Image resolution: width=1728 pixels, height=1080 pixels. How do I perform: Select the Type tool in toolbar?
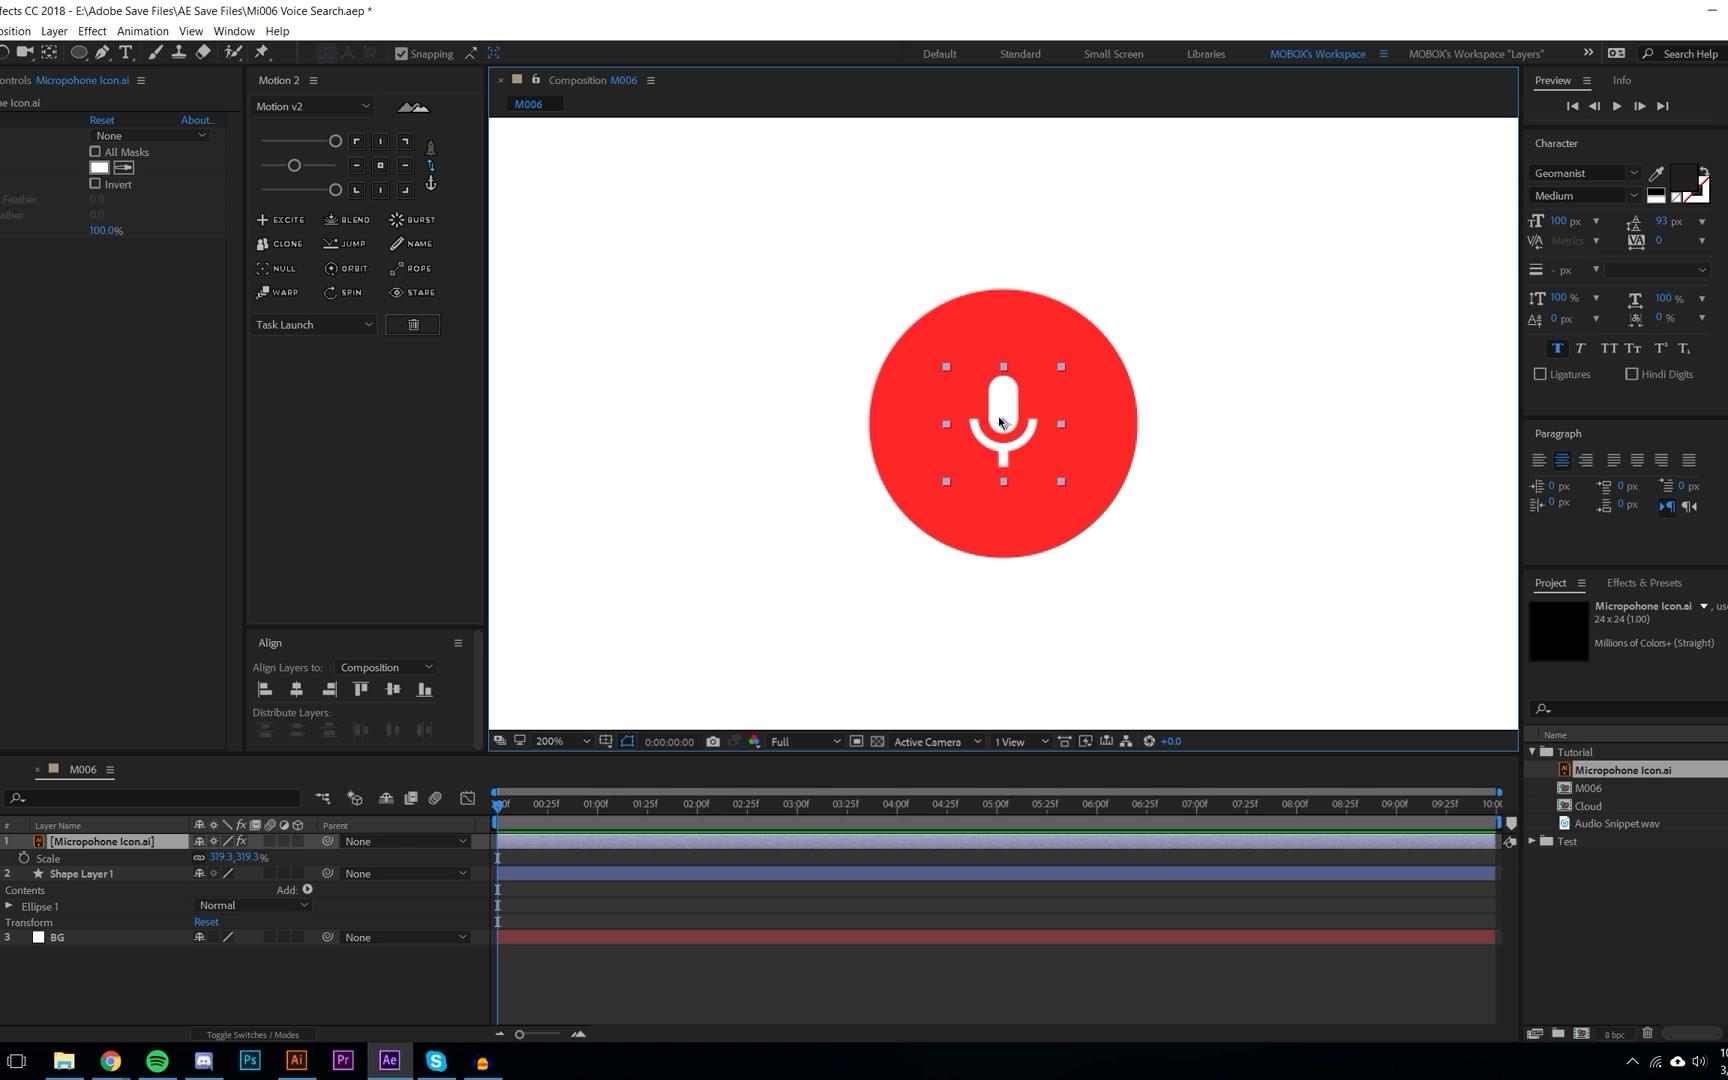coord(126,53)
